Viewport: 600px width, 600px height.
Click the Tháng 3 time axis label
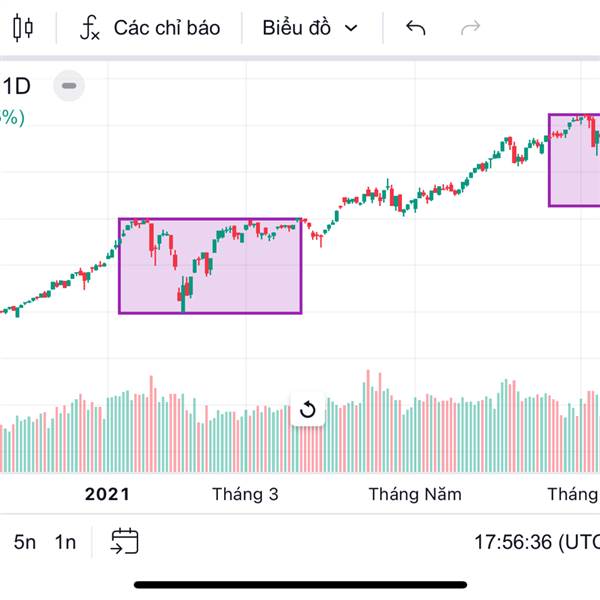(x=245, y=494)
